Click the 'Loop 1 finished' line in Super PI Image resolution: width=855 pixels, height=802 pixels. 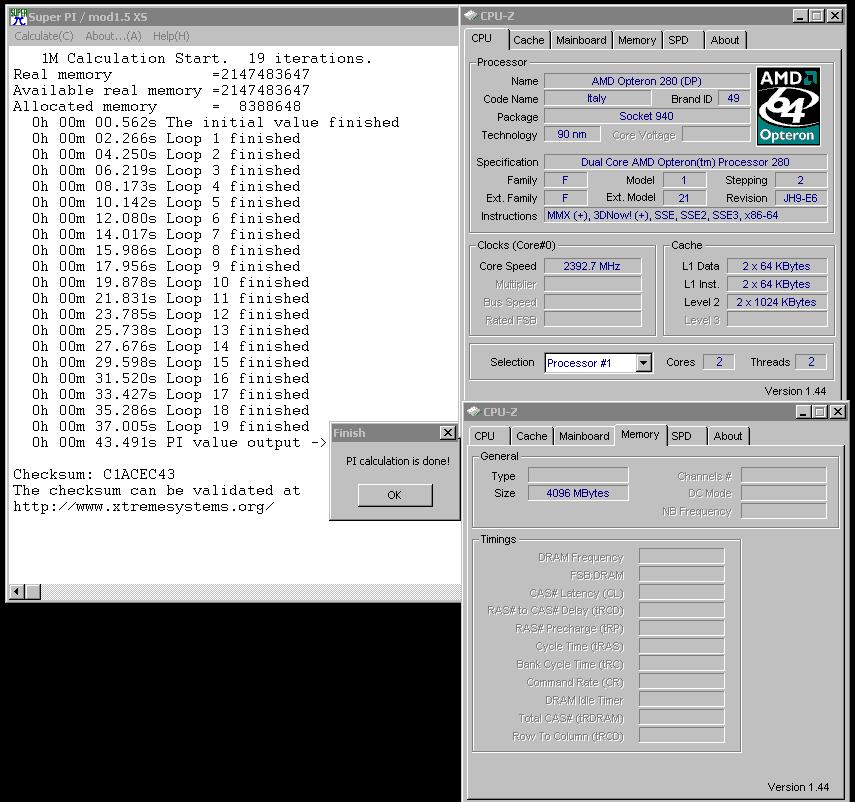(166, 138)
